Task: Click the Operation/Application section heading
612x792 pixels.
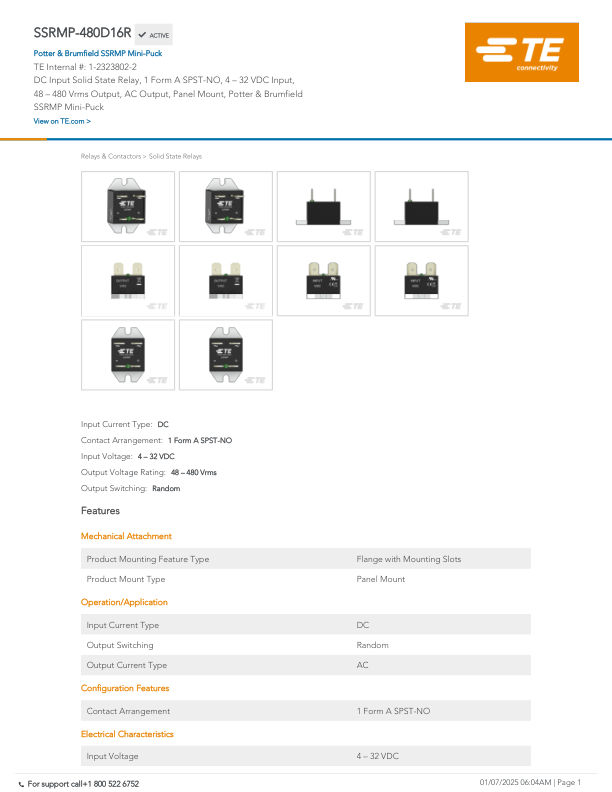Action: 124,602
